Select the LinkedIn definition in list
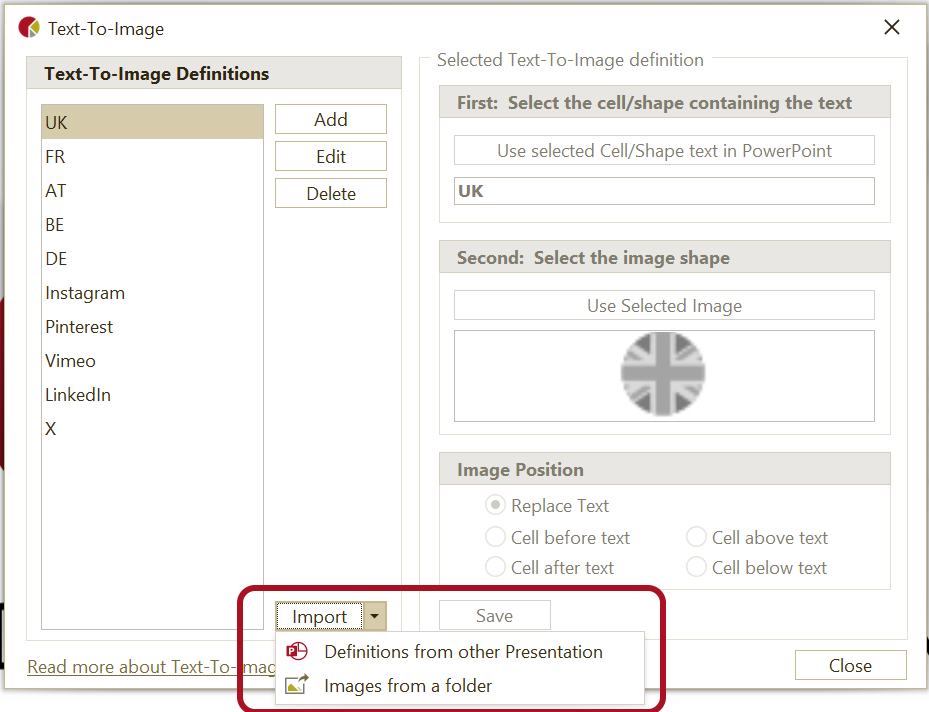Screen dimensions: 929x712 pyautogui.click(x=78, y=395)
